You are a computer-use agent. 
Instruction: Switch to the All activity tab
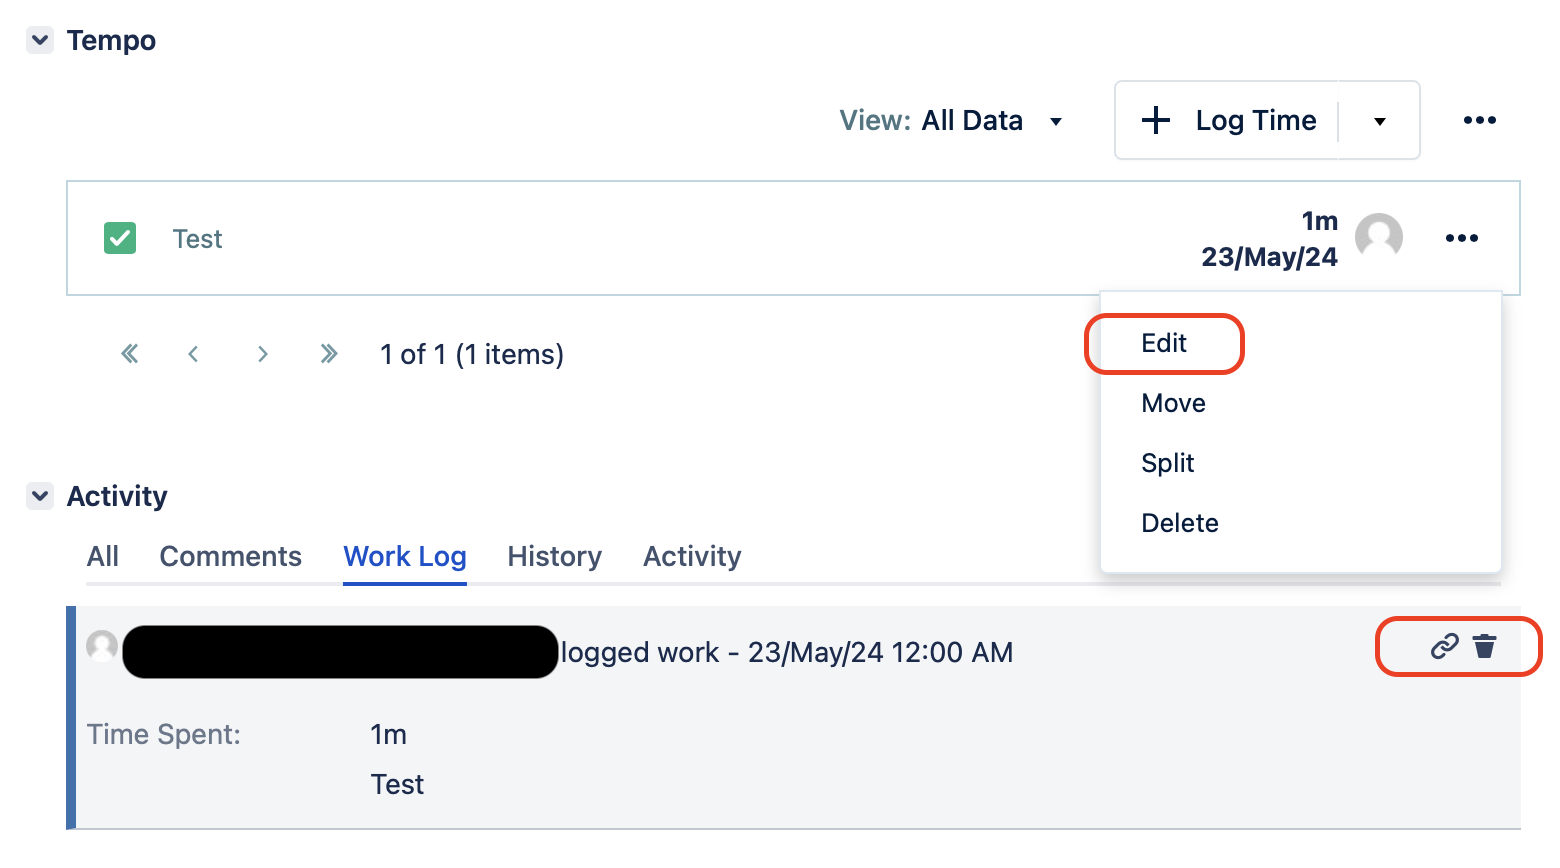[x=103, y=556]
